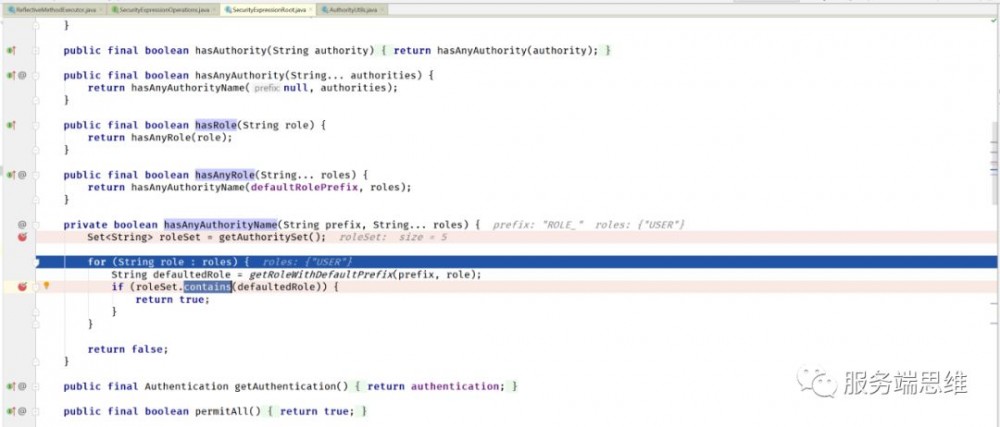This screenshot has height=427, width=1000.
Task: Expand the folded permitAll method
Action: click(36, 411)
